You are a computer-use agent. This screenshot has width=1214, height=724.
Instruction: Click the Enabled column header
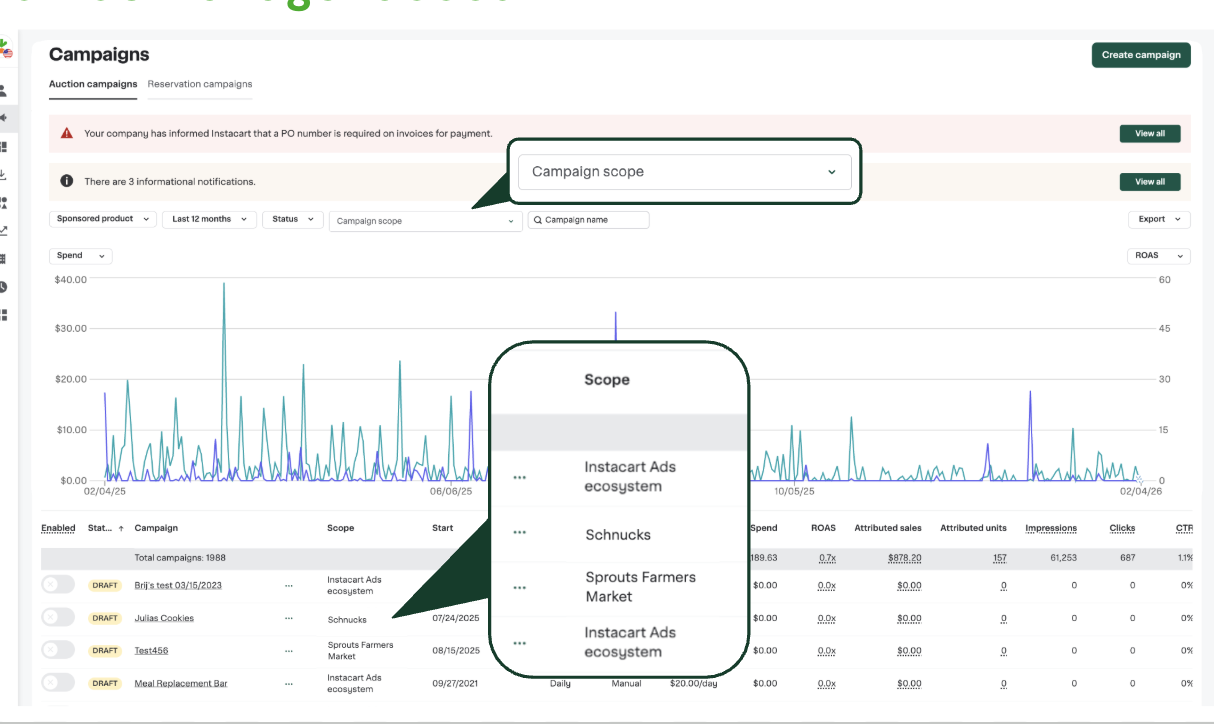pos(58,528)
